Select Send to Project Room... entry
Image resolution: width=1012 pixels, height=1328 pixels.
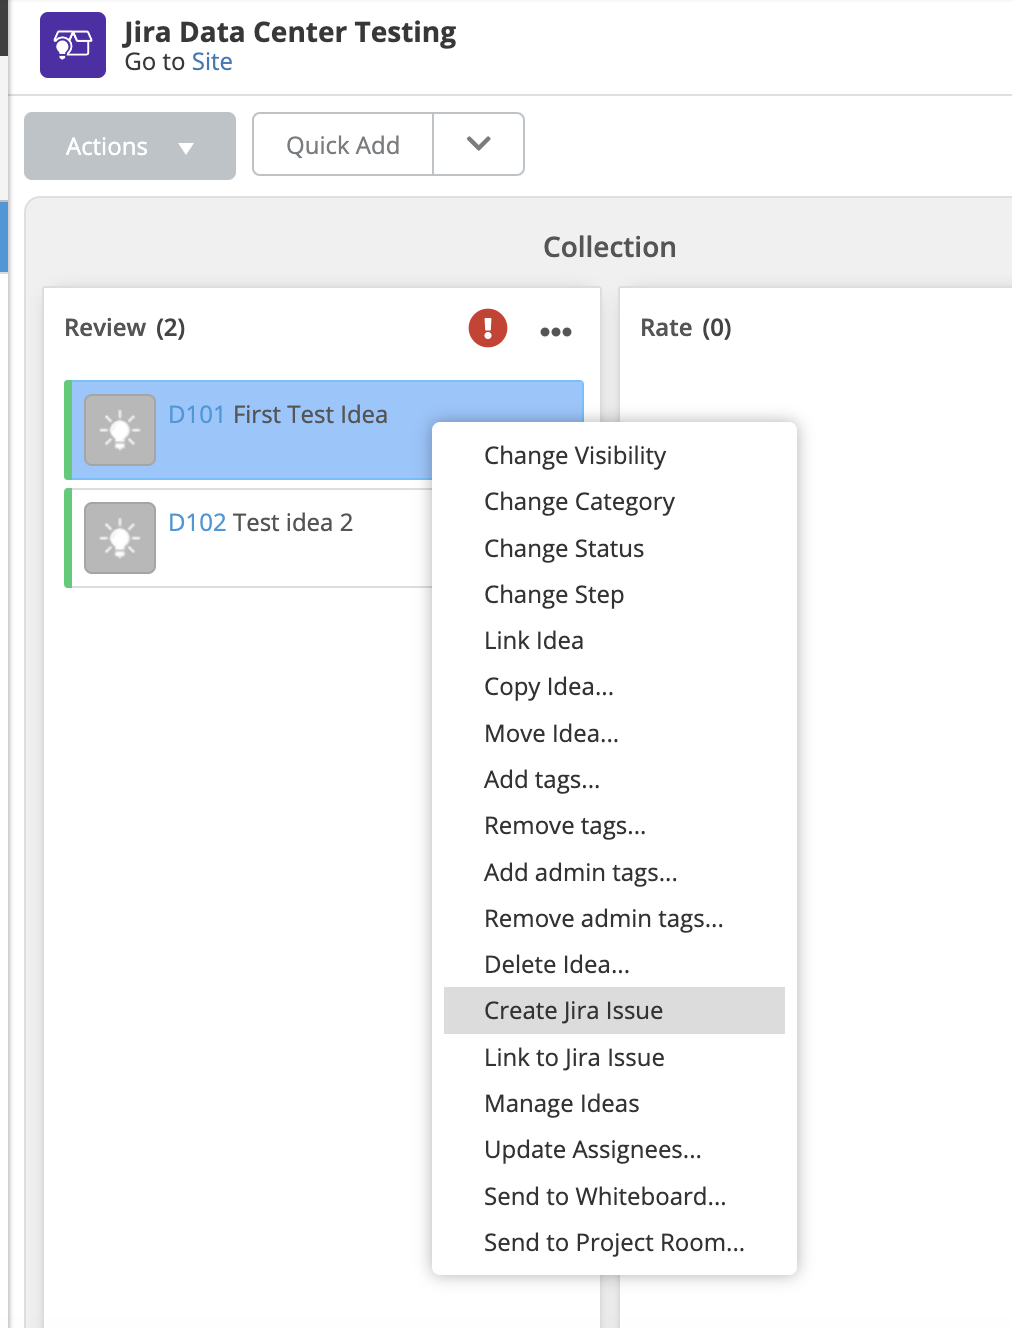point(614,1242)
